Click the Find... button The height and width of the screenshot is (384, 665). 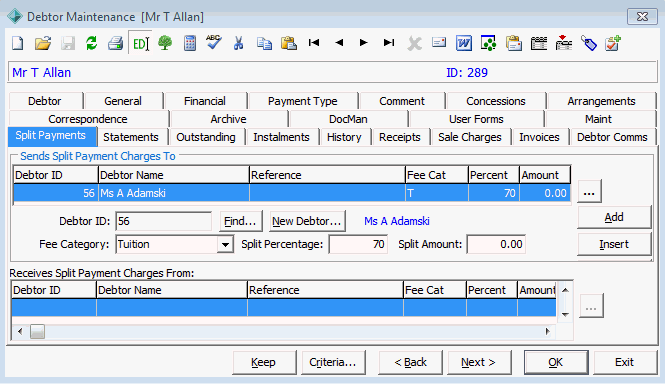[x=240, y=221]
